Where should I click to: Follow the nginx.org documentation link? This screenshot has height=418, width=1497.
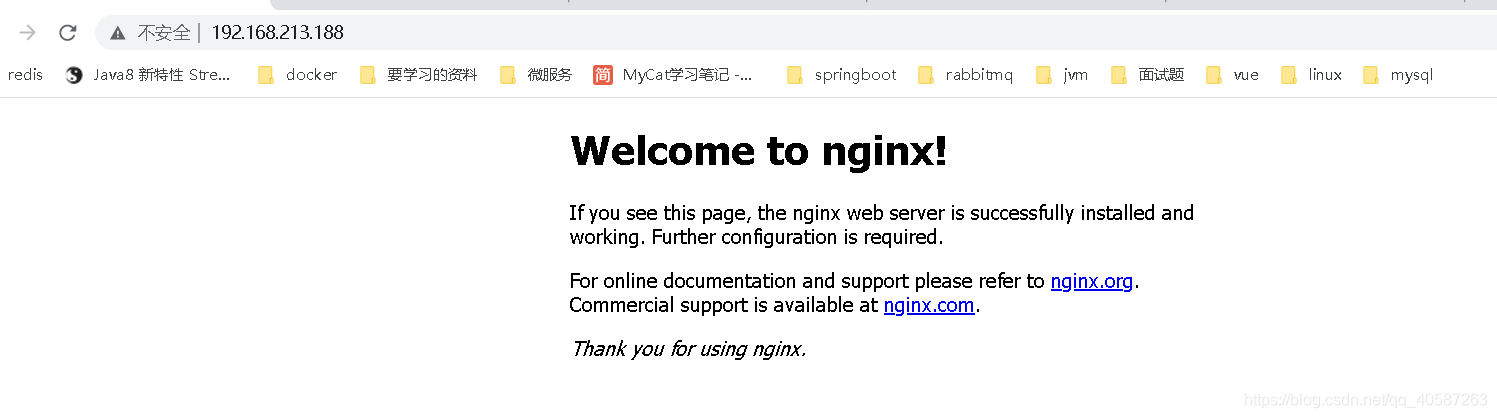pyautogui.click(x=1092, y=281)
